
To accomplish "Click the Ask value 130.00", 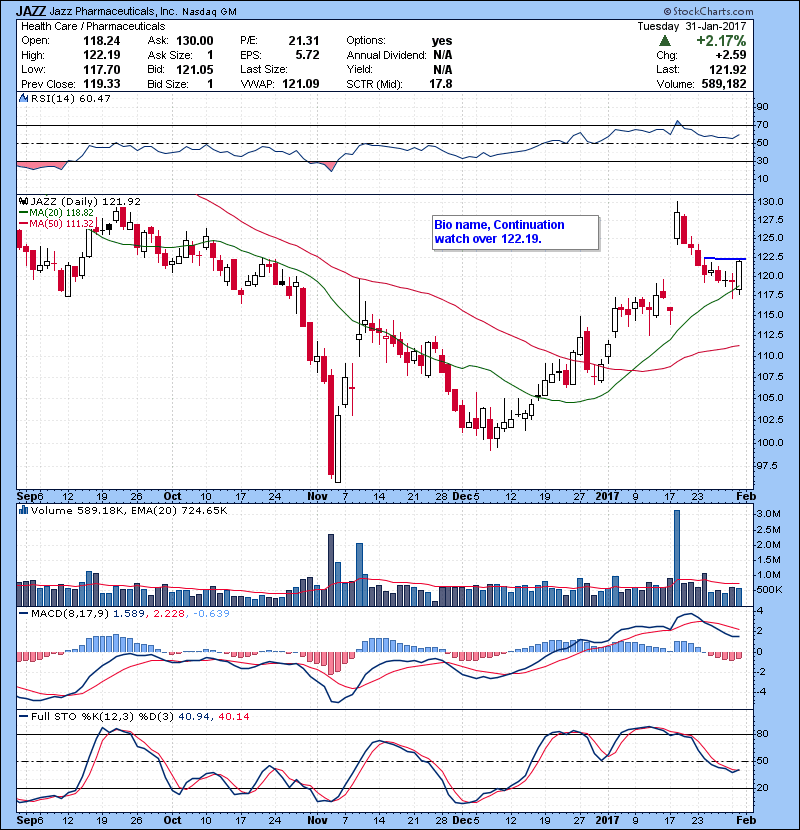I will 195,41.
